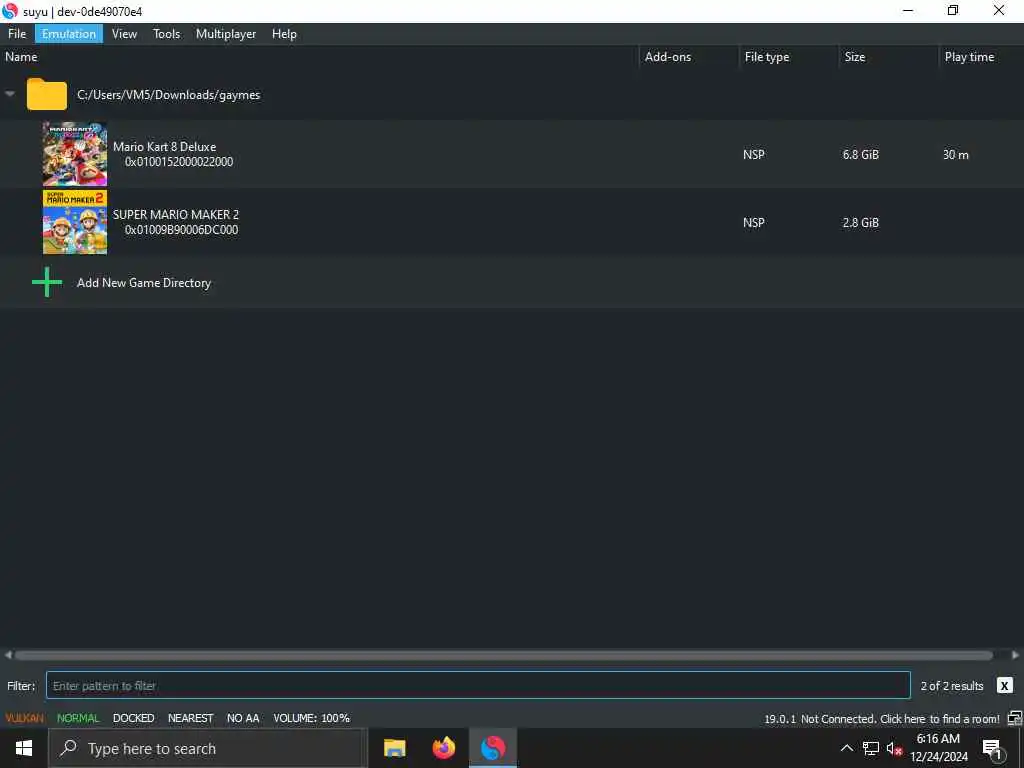Click the 30 m play time value

coord(955,155)
